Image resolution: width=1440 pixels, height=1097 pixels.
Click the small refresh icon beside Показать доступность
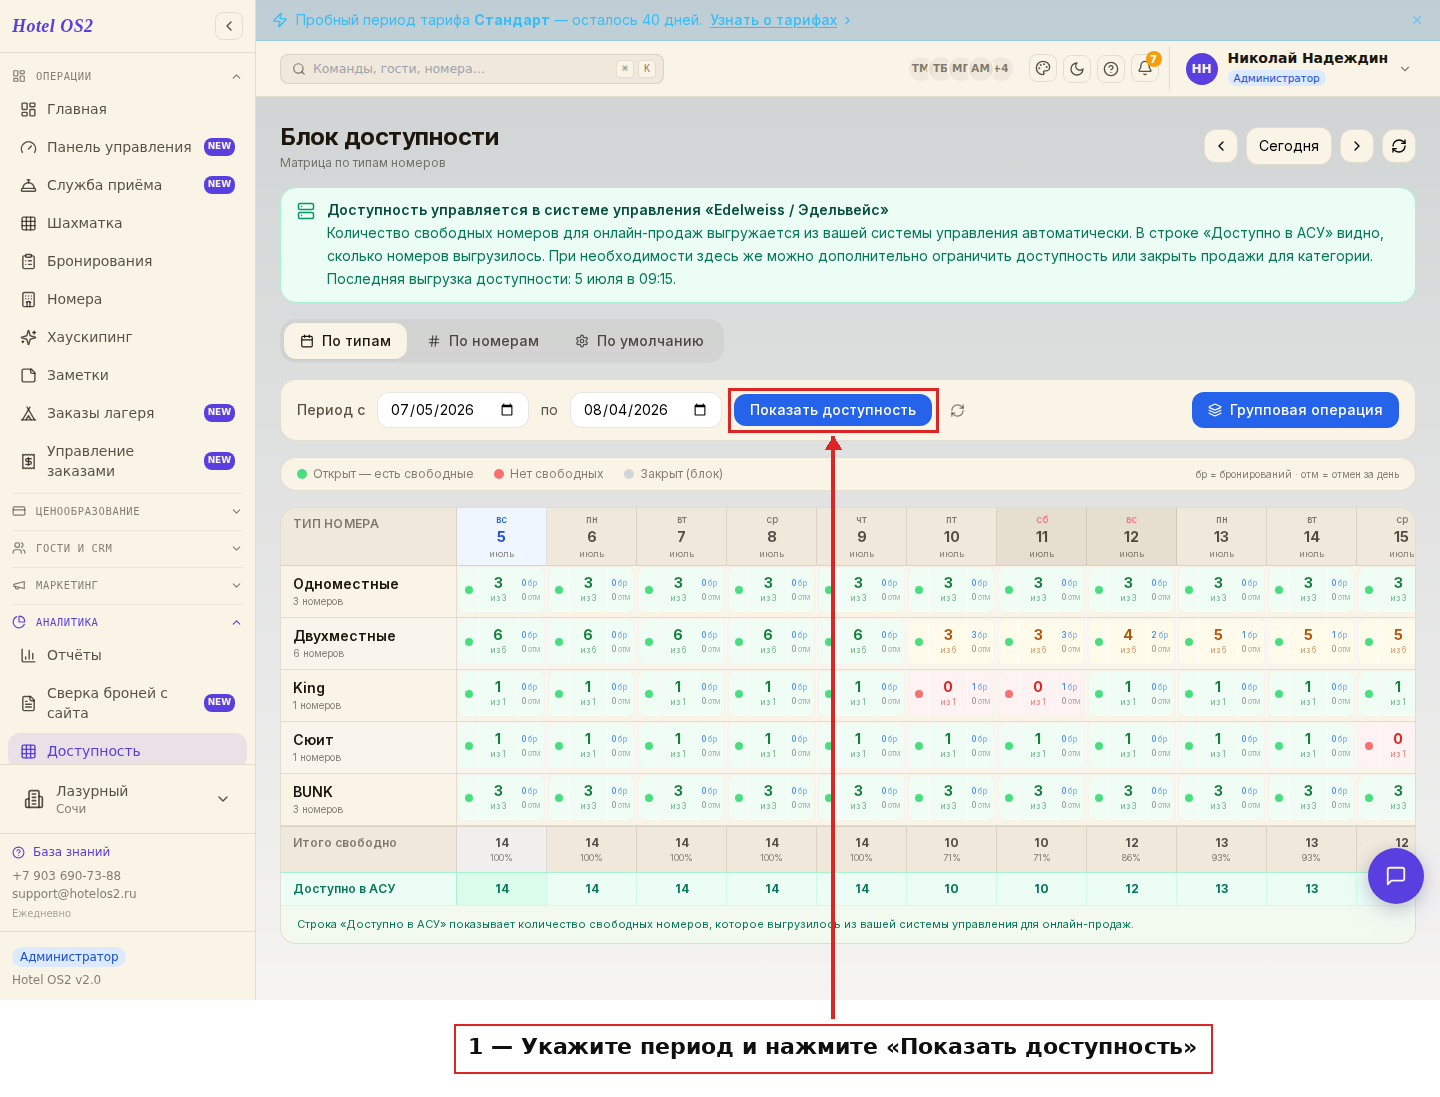958,411
